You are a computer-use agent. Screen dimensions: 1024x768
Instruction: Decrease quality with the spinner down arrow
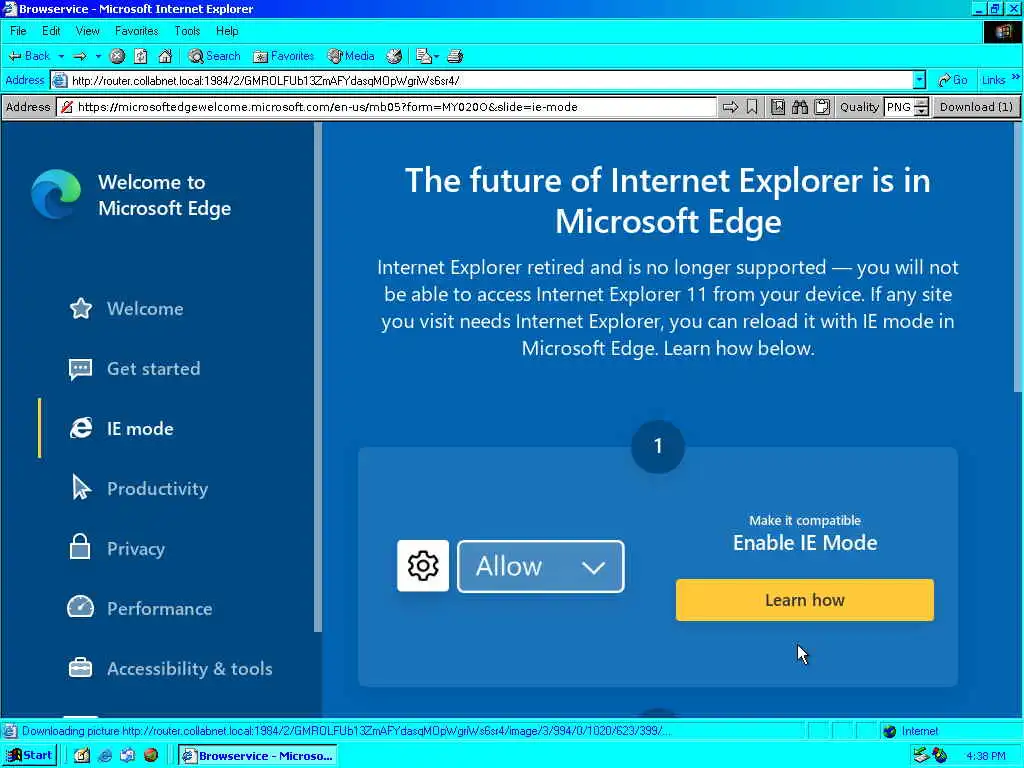point(921,112)
